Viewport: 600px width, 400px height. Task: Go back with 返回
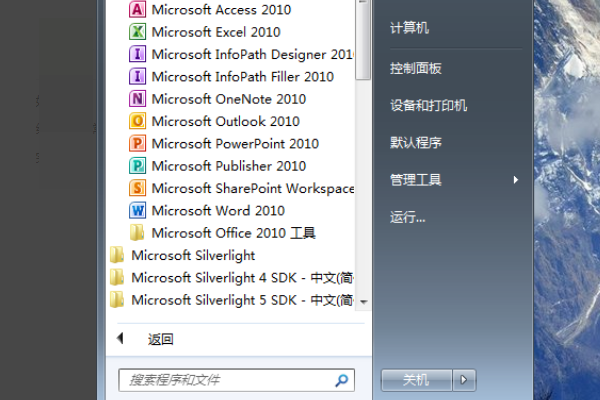[161, 339]
